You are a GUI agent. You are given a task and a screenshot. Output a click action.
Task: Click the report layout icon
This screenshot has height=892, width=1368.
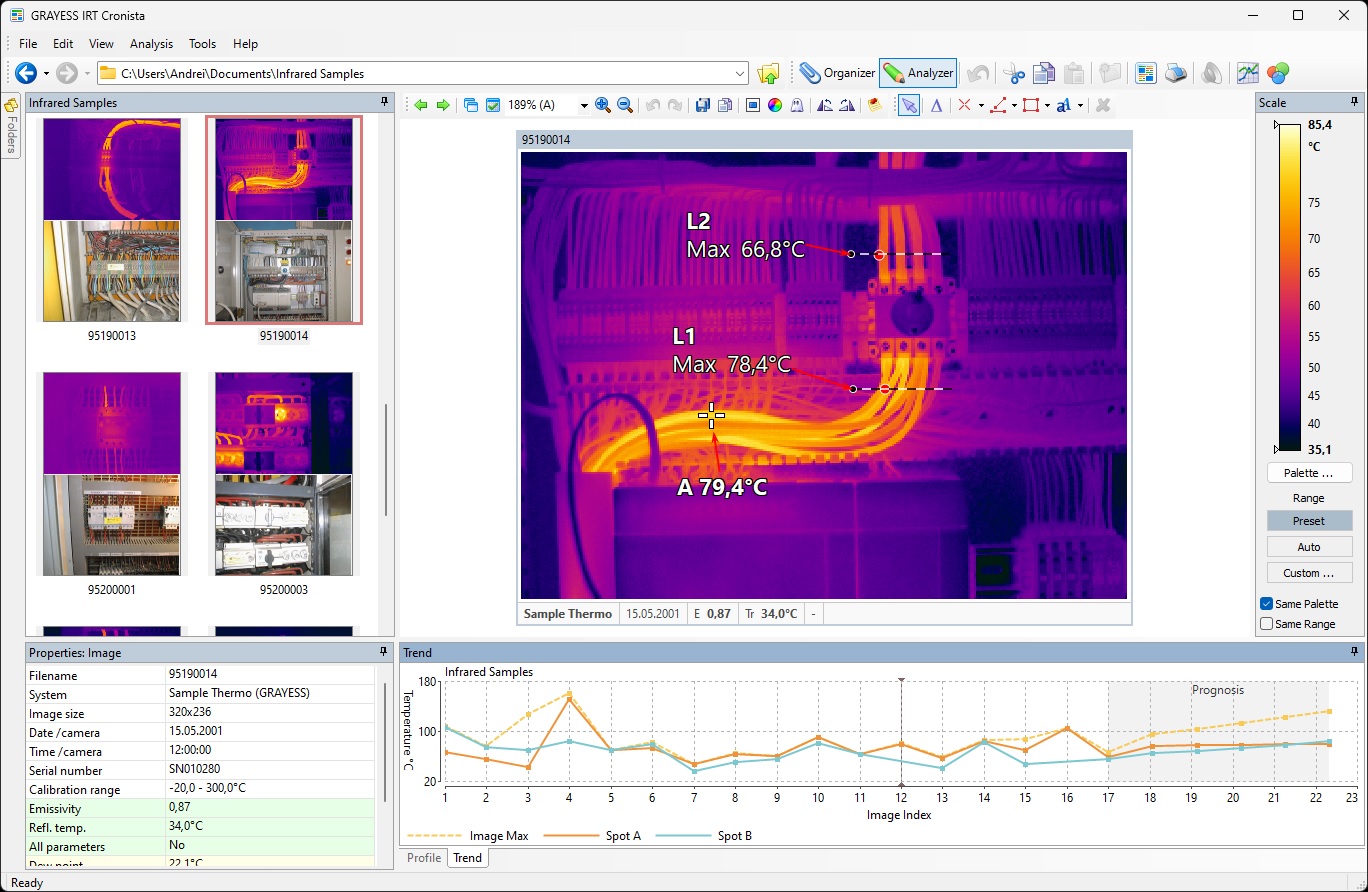[1146, 73]
